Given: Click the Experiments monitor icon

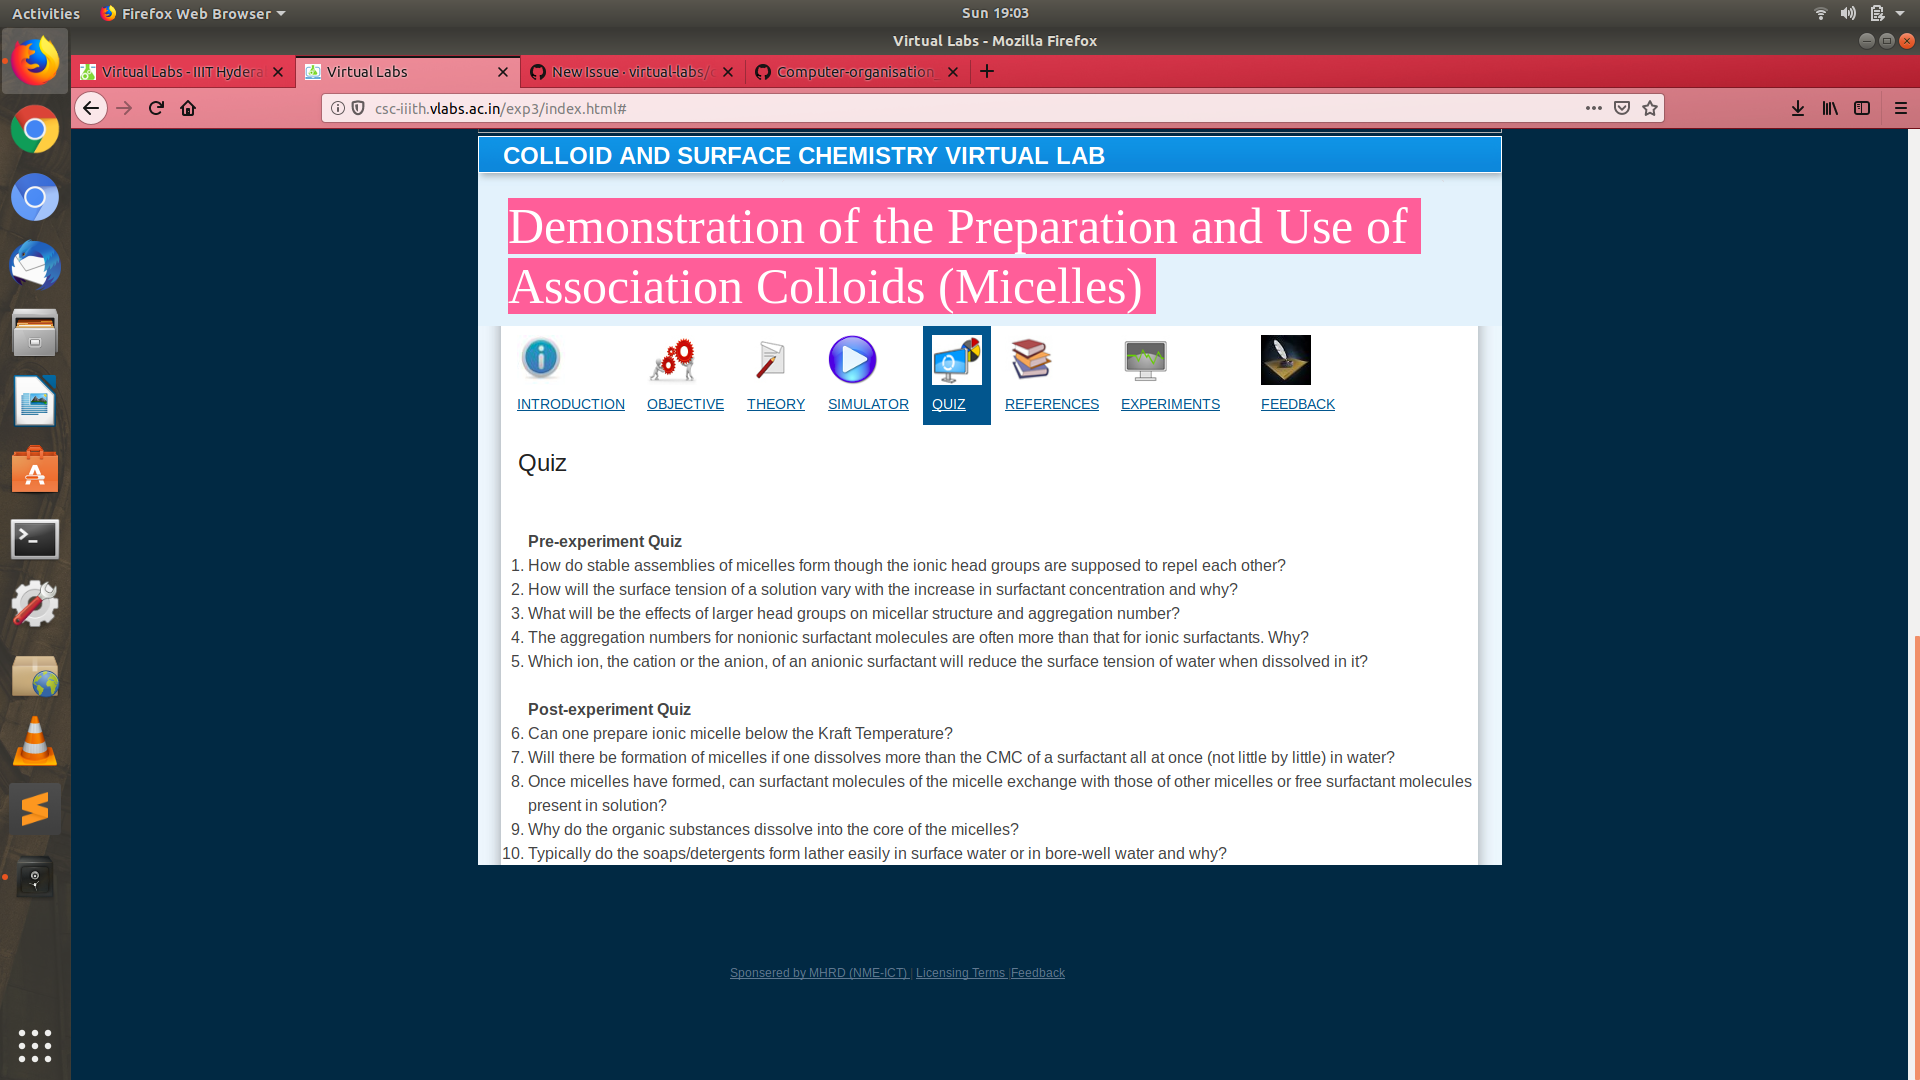Looking at the screenshot, I should pos(1144,359).
